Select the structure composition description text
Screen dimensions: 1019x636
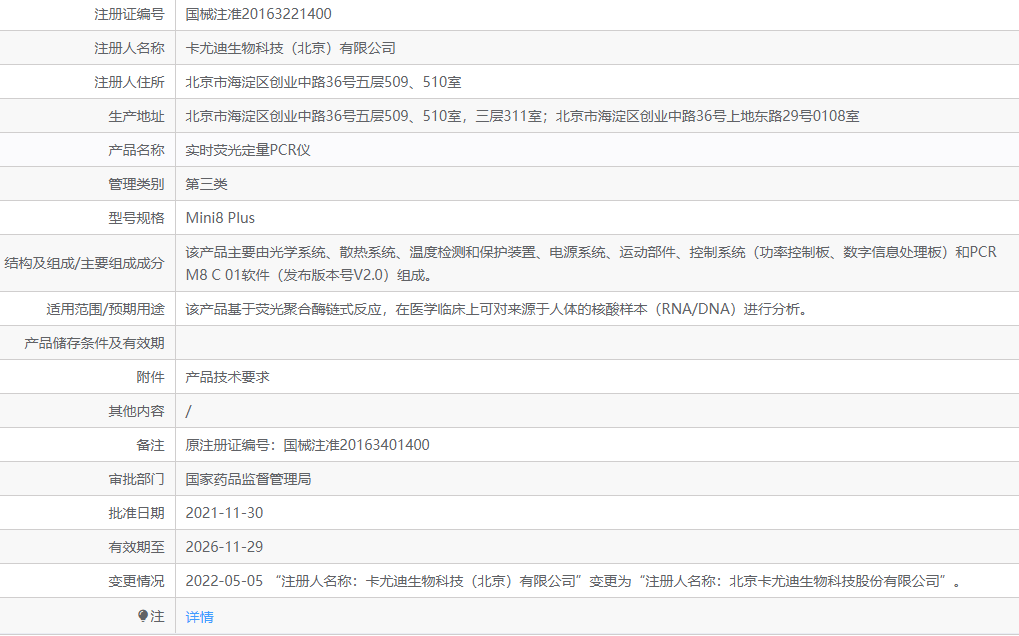pos(591,263)
